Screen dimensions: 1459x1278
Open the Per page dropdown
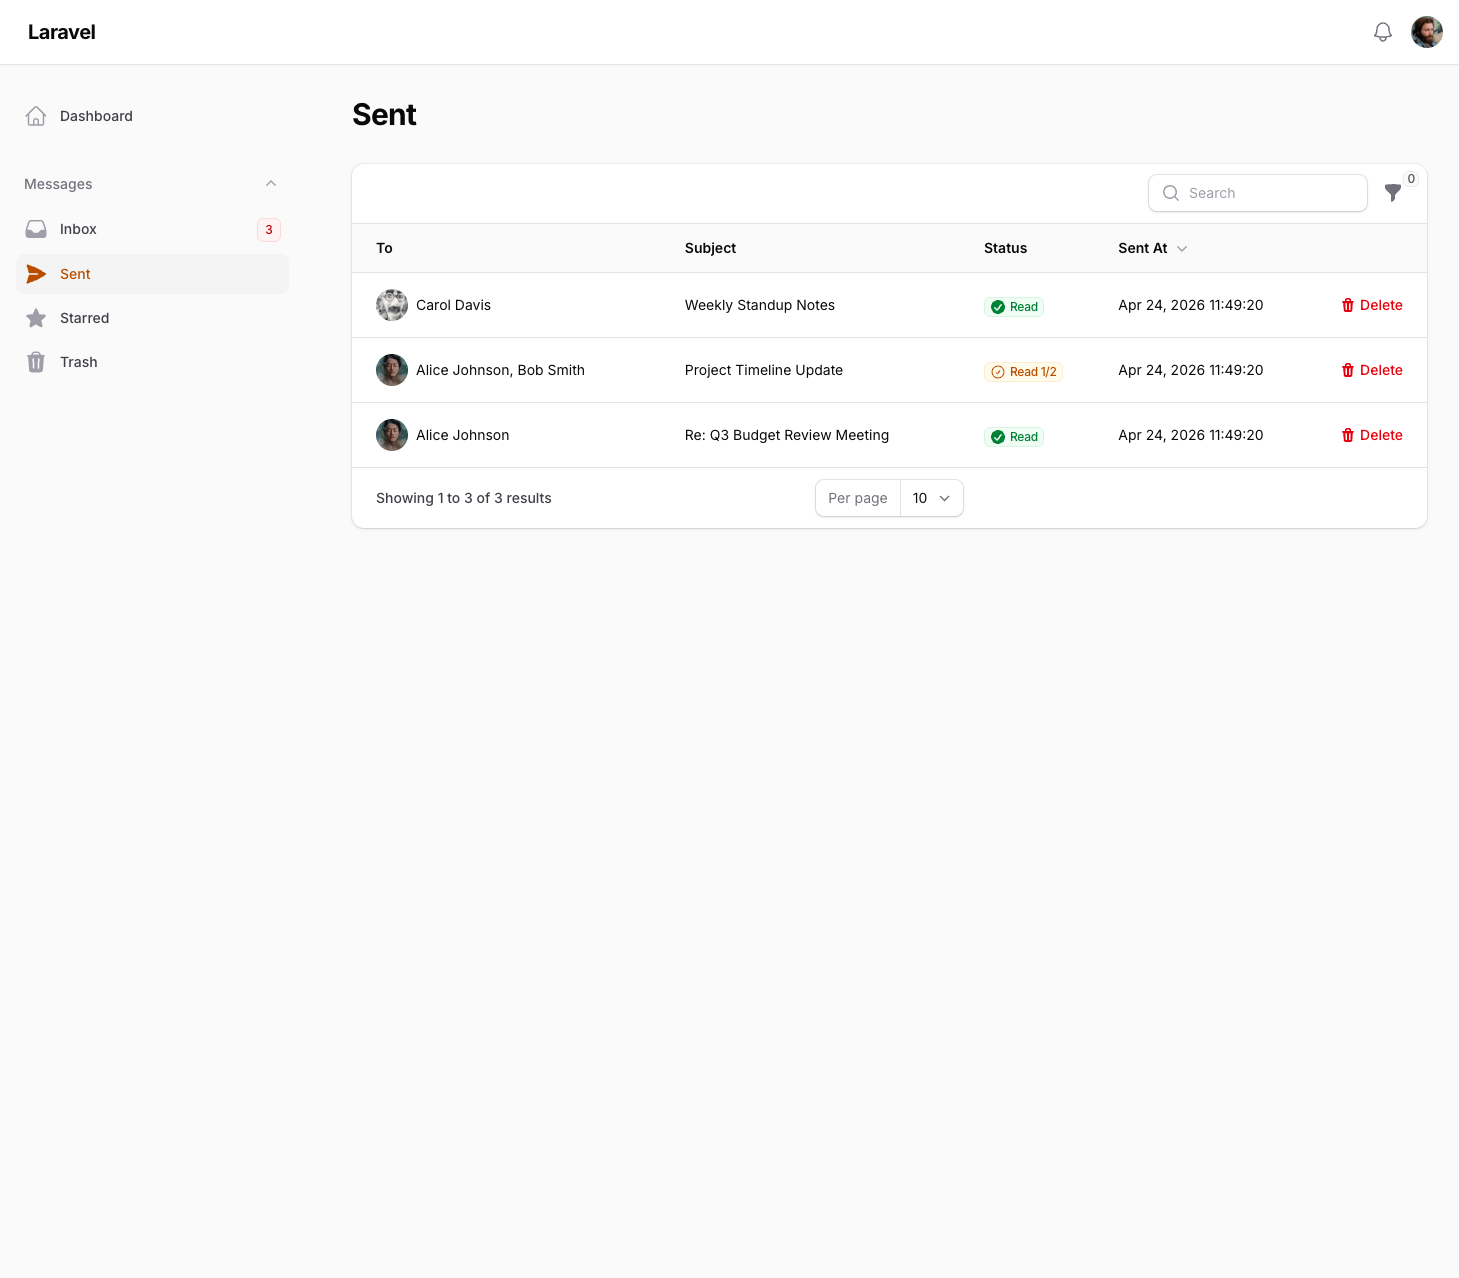click(931, 498)
